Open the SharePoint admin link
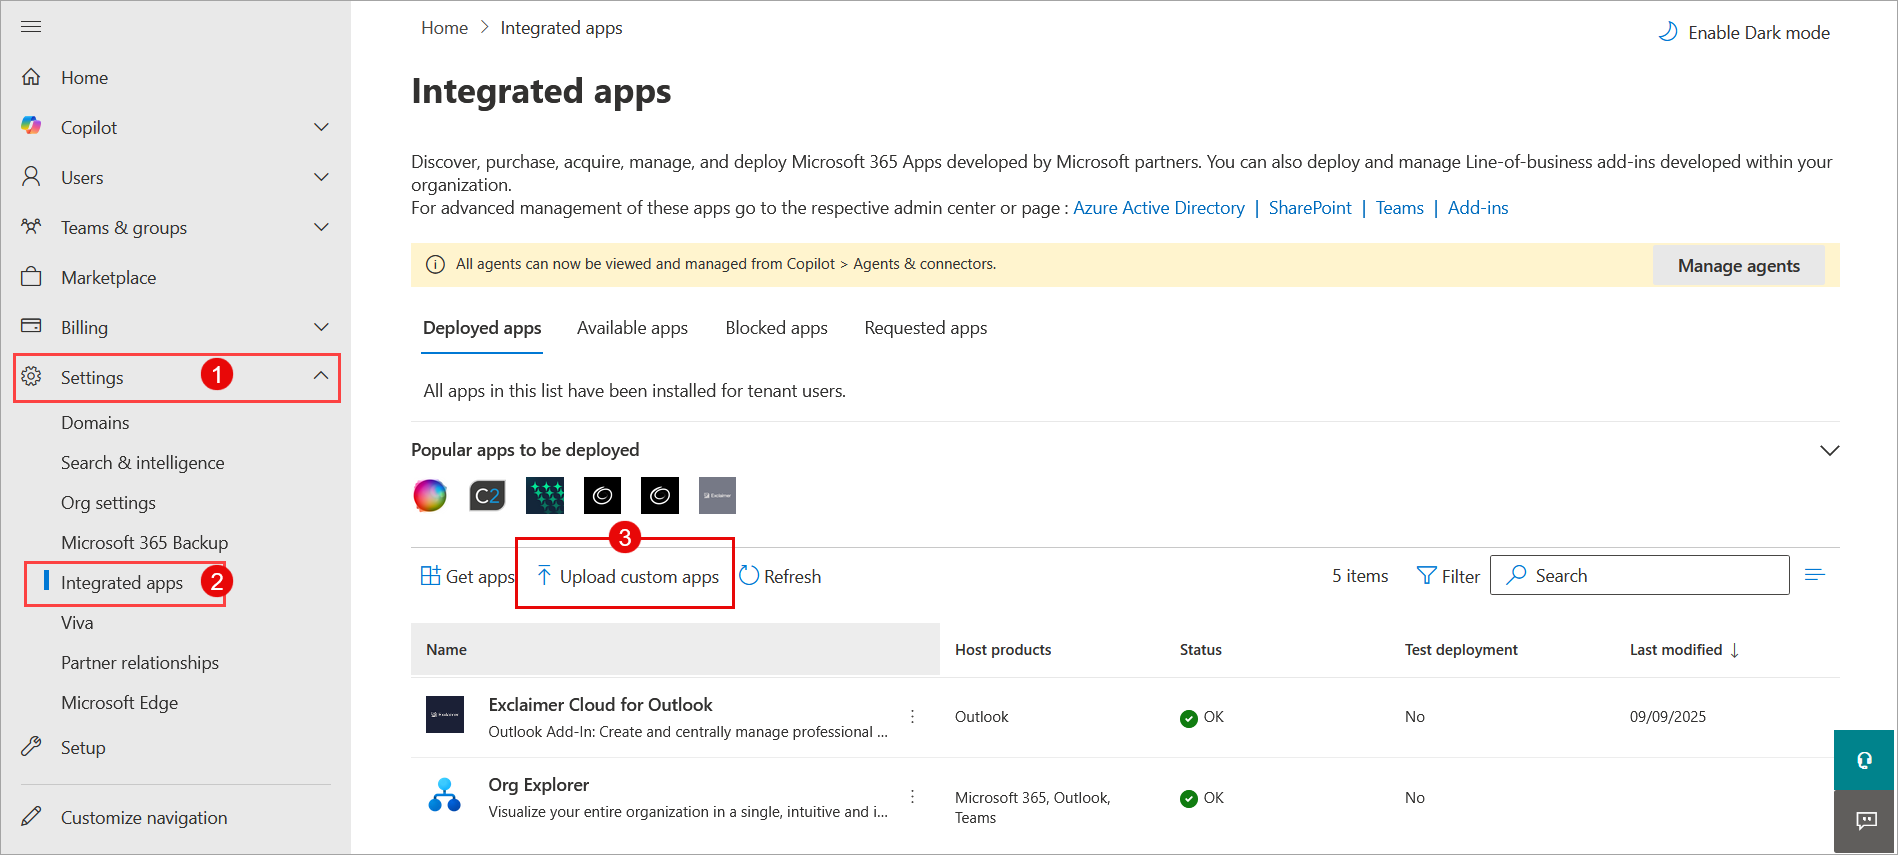1898x855 pixels. 1309,208
